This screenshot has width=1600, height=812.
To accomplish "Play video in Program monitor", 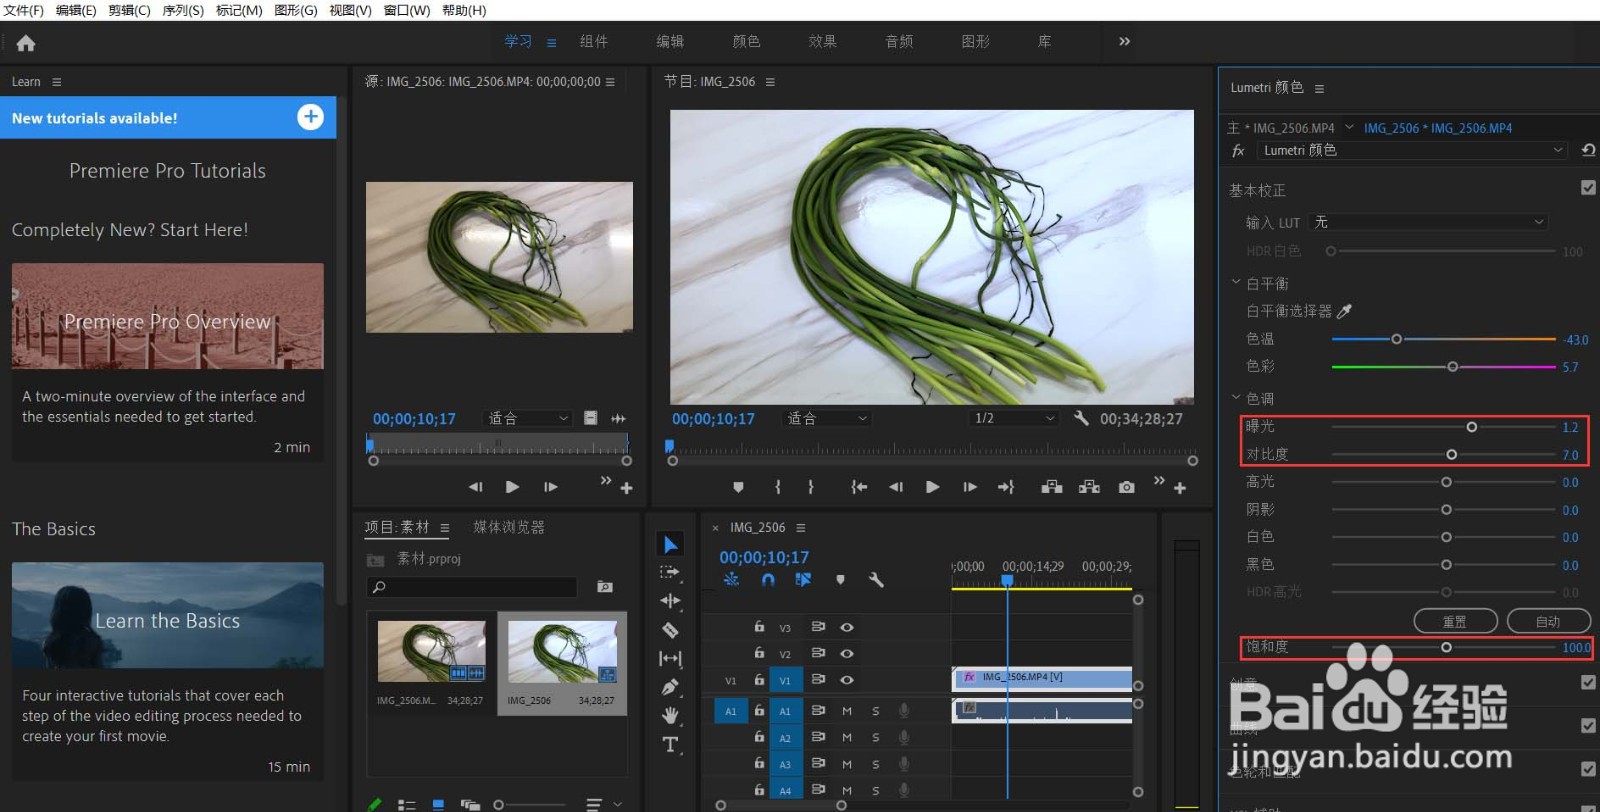I will tap(933, 487).
